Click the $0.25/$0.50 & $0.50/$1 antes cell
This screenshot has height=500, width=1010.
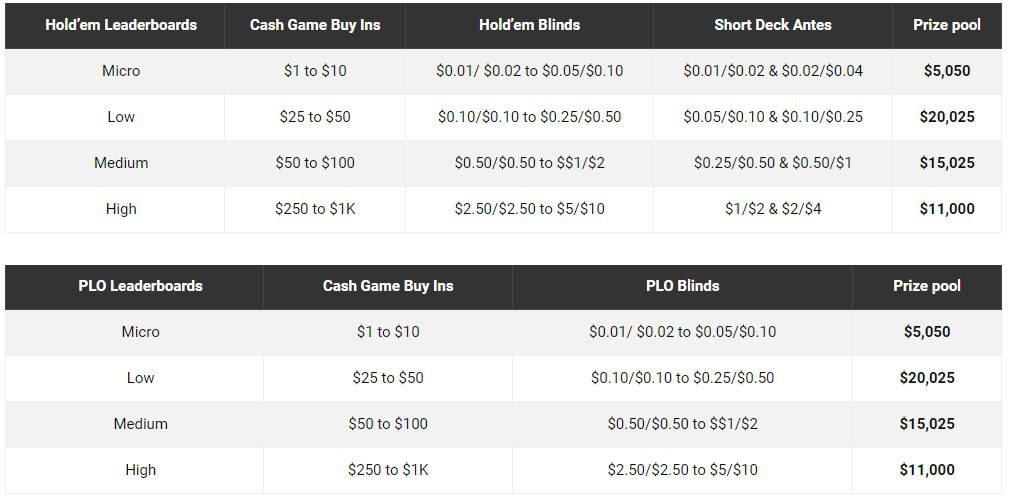pos(772,163)
